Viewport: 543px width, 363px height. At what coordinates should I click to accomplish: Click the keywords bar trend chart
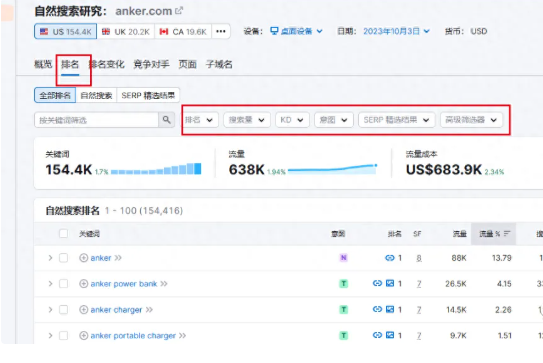pyautogui.click(x=156, y=169)
